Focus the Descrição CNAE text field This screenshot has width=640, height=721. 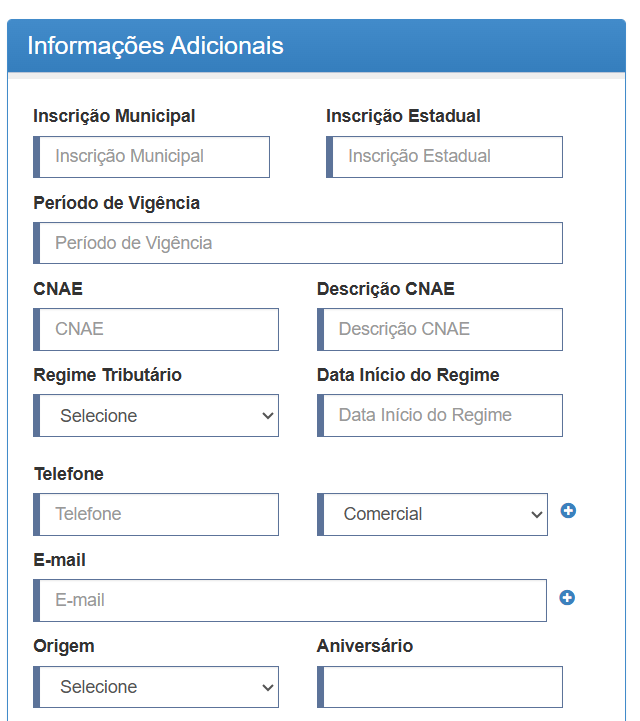pos(440,329)
